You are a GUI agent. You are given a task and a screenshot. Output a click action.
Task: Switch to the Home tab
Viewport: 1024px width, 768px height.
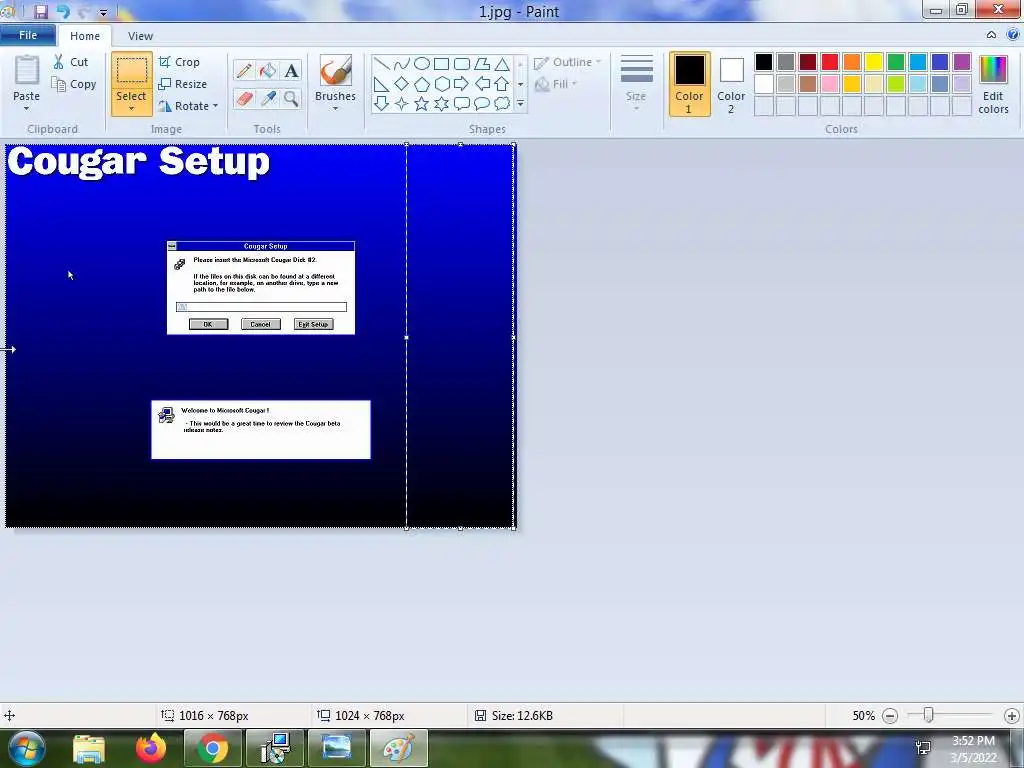(85, 36)
